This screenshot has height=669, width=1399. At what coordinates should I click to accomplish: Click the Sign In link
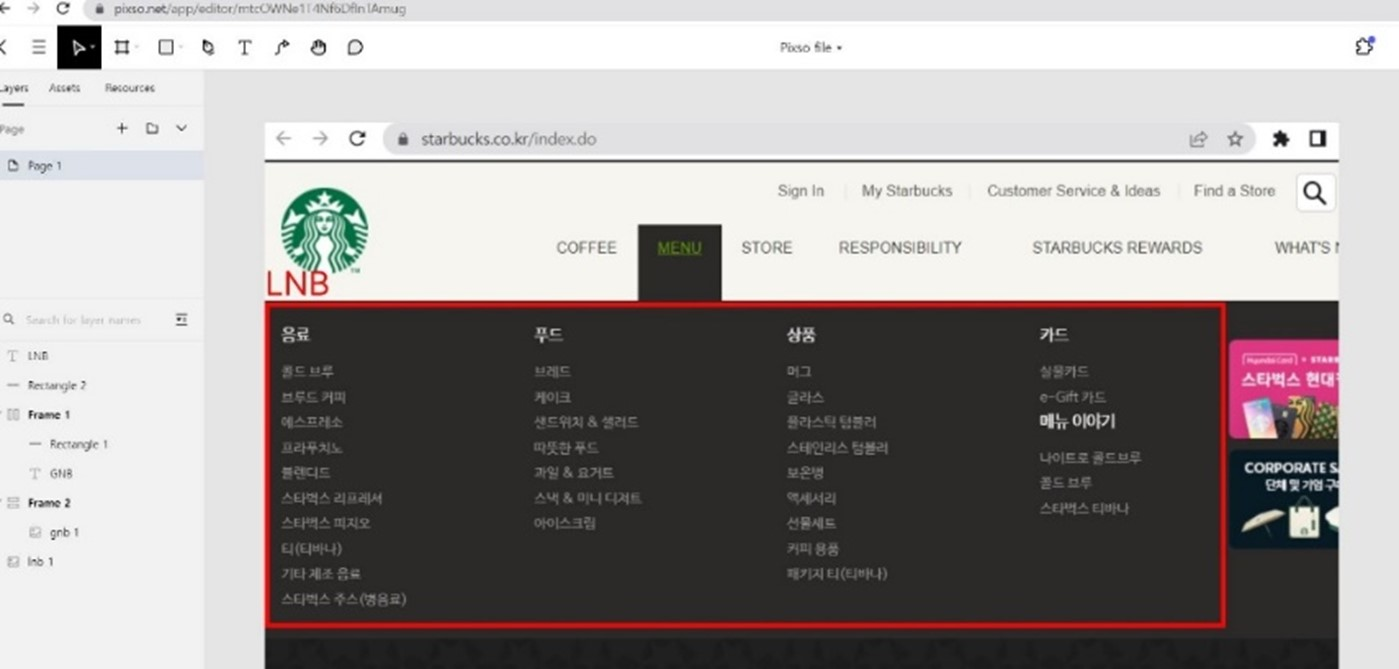point(801,191)
